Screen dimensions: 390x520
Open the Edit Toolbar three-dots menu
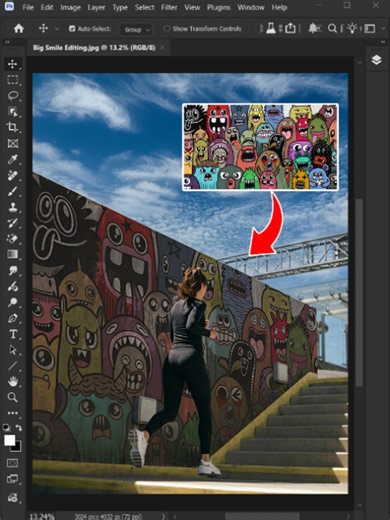[13, 413]
